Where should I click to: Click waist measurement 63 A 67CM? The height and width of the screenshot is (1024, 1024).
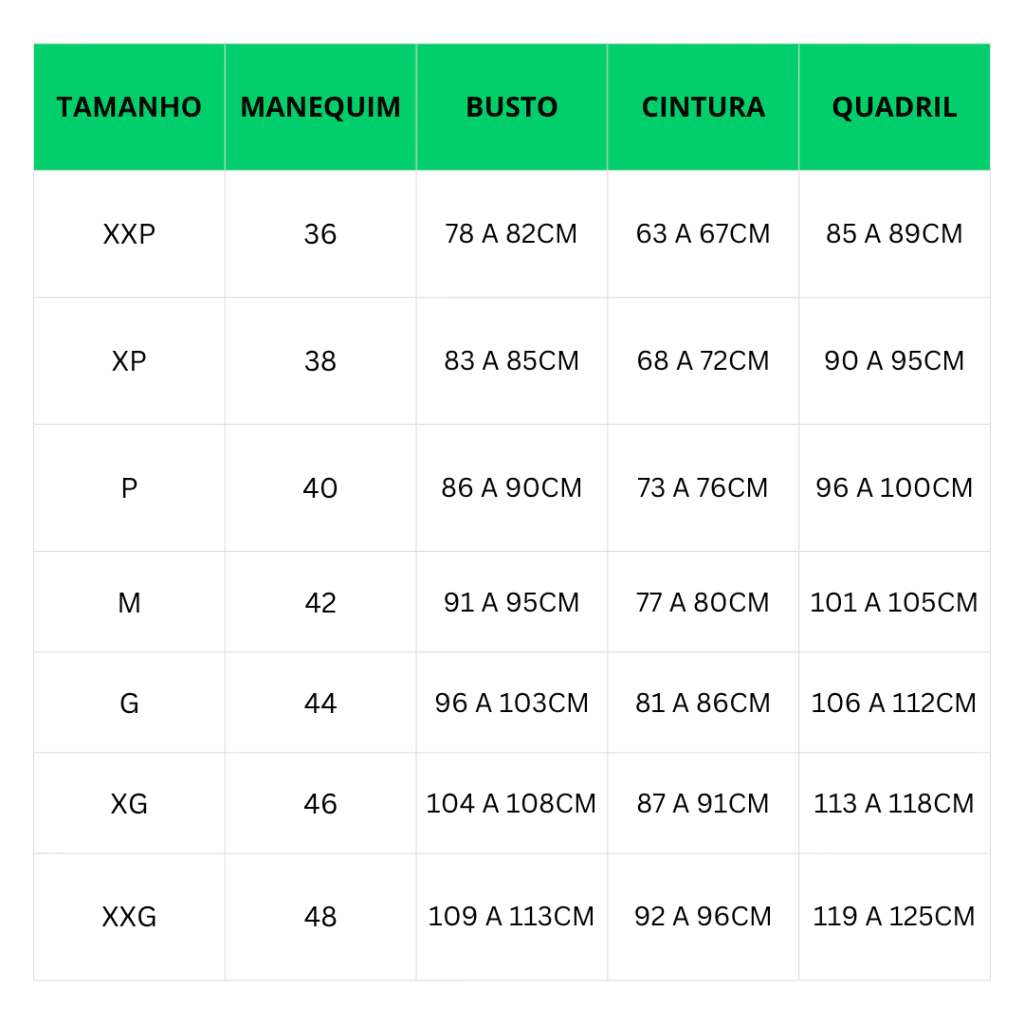(703, 234)
